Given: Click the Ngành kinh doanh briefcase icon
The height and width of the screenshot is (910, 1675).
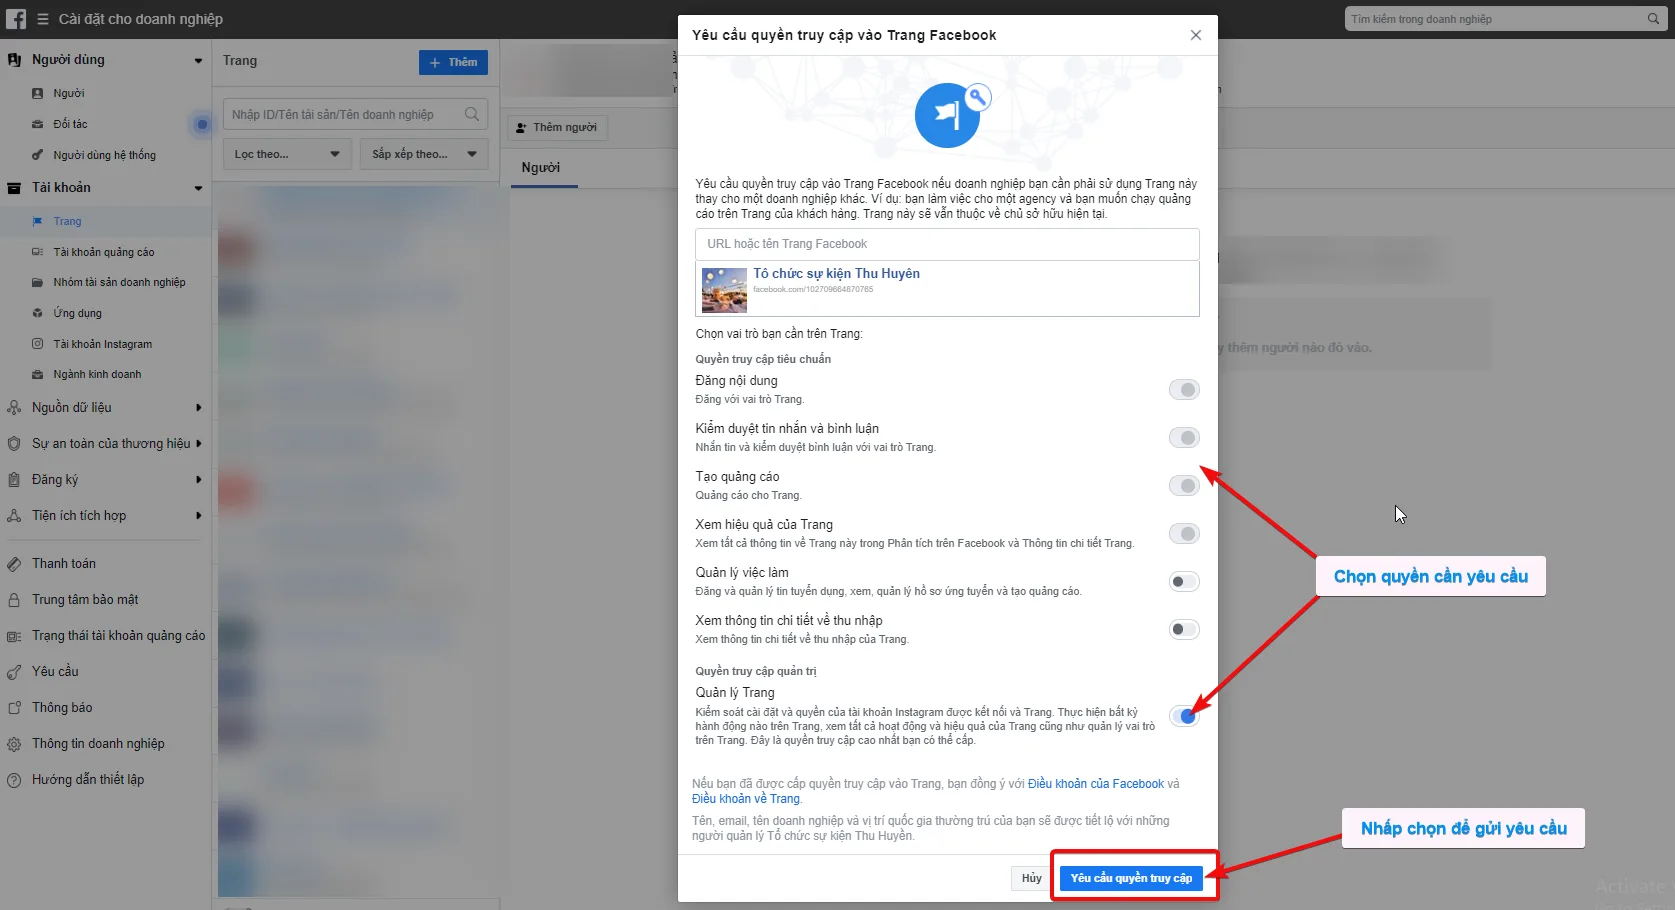Looking at the screenshot, I should pos(38,374).
